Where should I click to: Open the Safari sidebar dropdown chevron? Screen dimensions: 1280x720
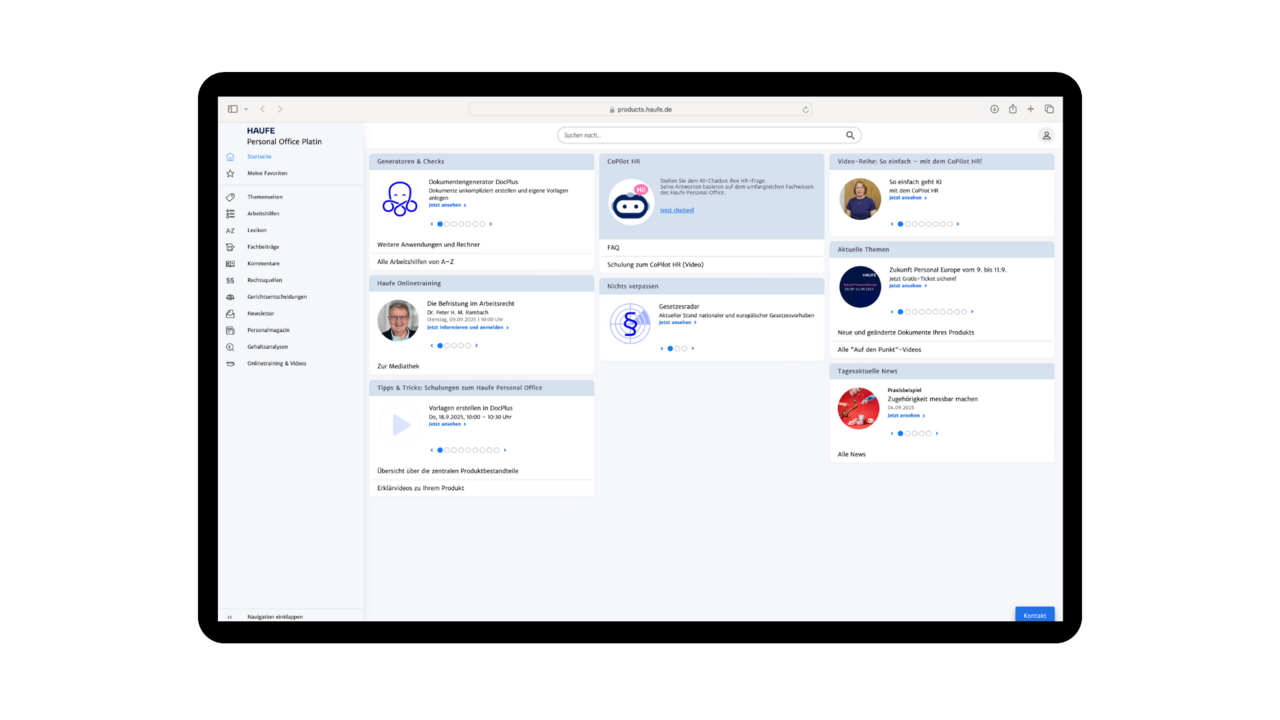246,109
